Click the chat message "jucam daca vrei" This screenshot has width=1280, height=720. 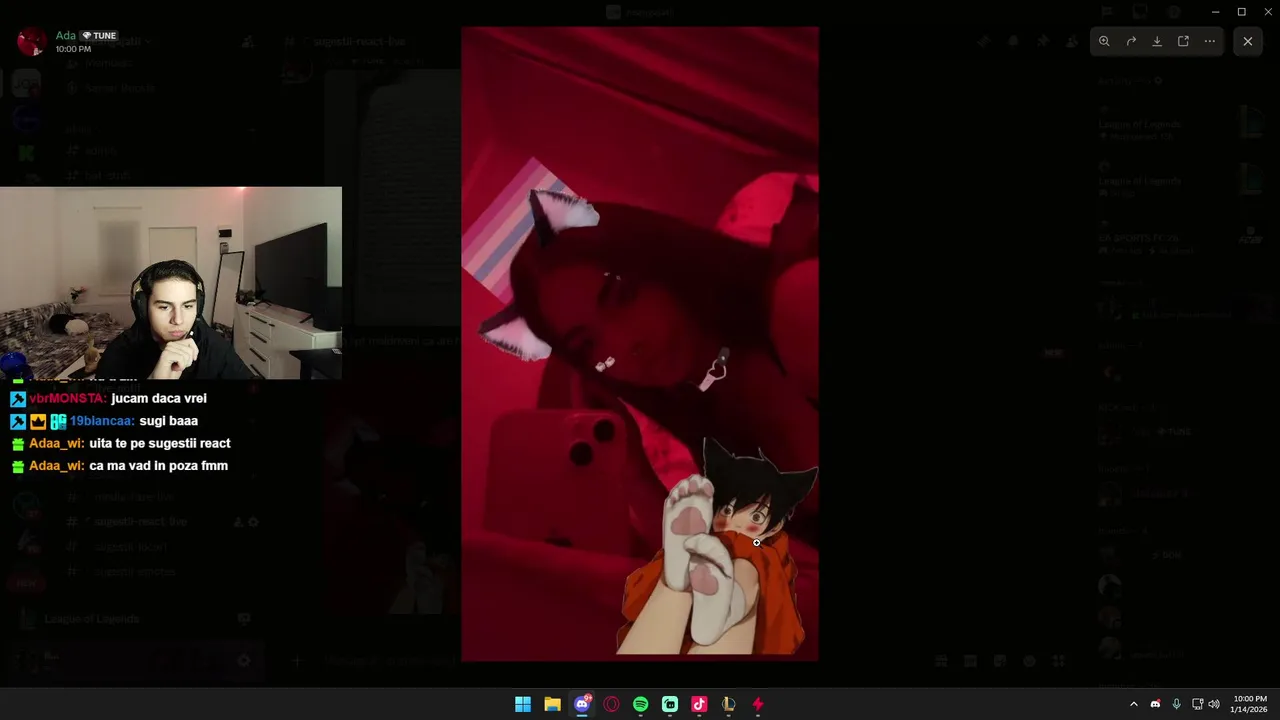pyautogui.click(x=159, y=398)
